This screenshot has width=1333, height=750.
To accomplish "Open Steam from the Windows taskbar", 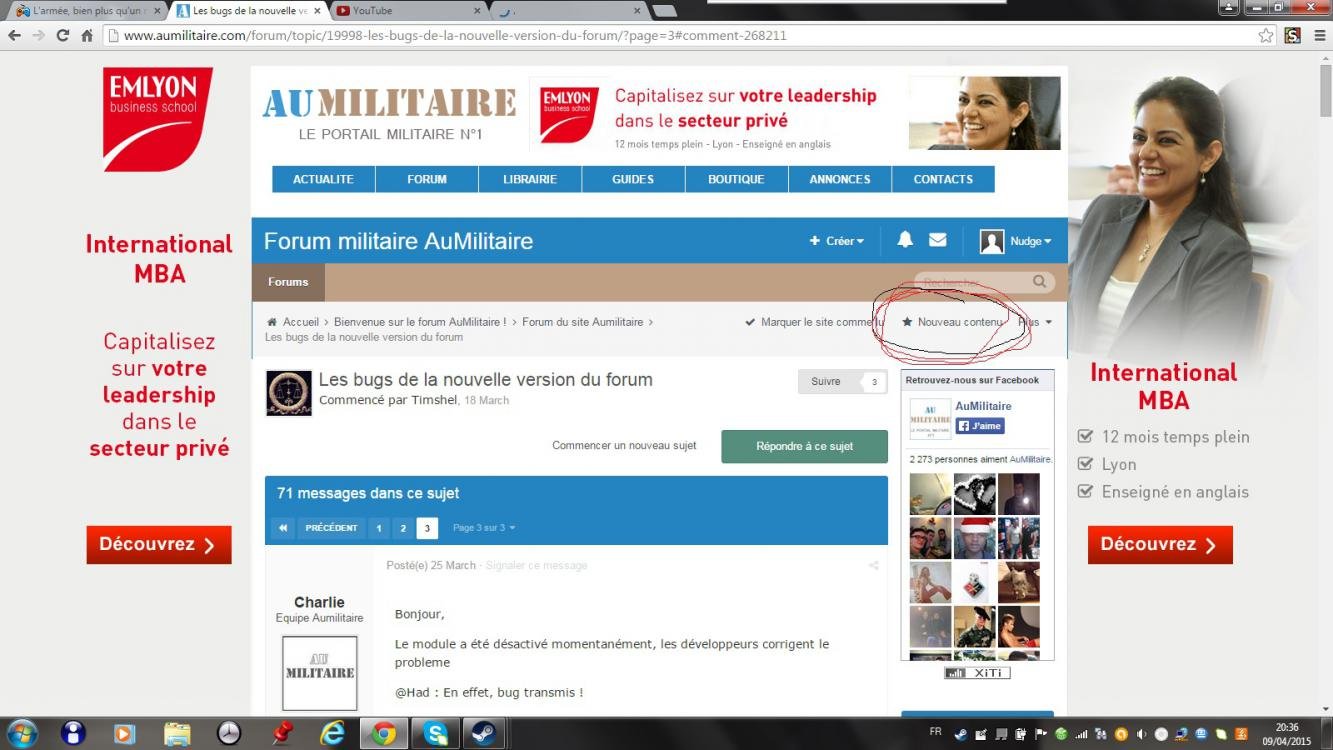I will (x=487, y=733).
